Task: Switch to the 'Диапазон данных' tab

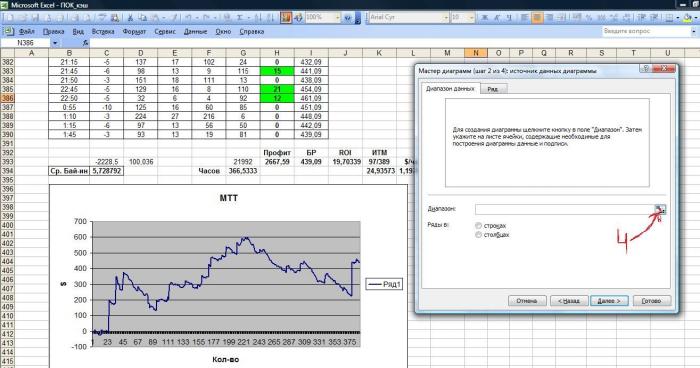Action: (450, 88)
